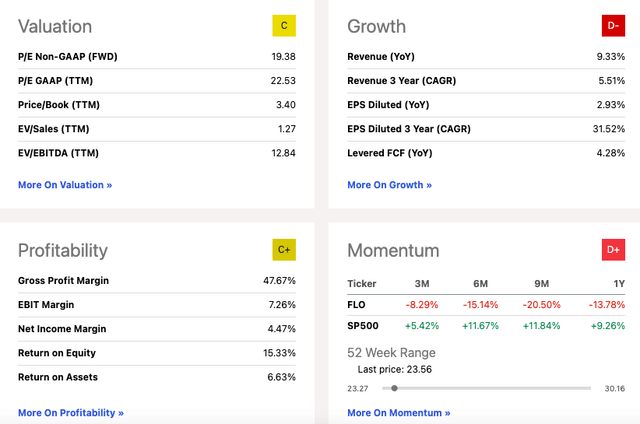Click the Valuation grade C badge

coord(284,25)
